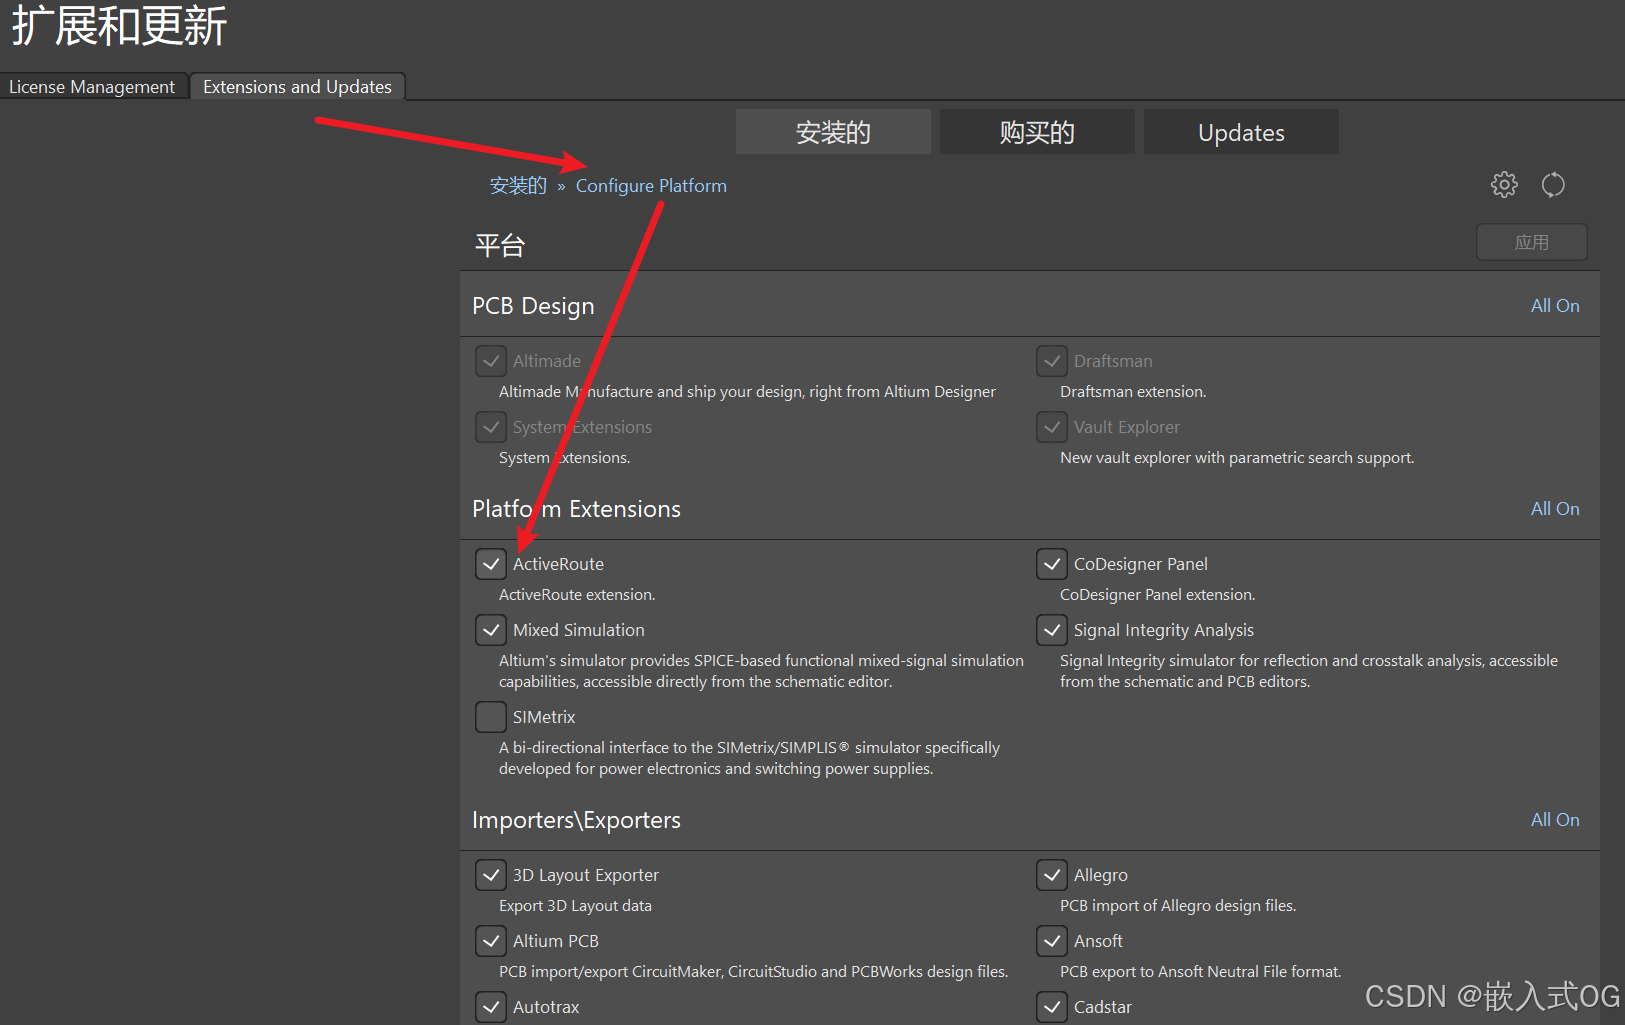Screen dimensions: 1625x1025
Task: Click the Ansoft label
Action: 1098,941
